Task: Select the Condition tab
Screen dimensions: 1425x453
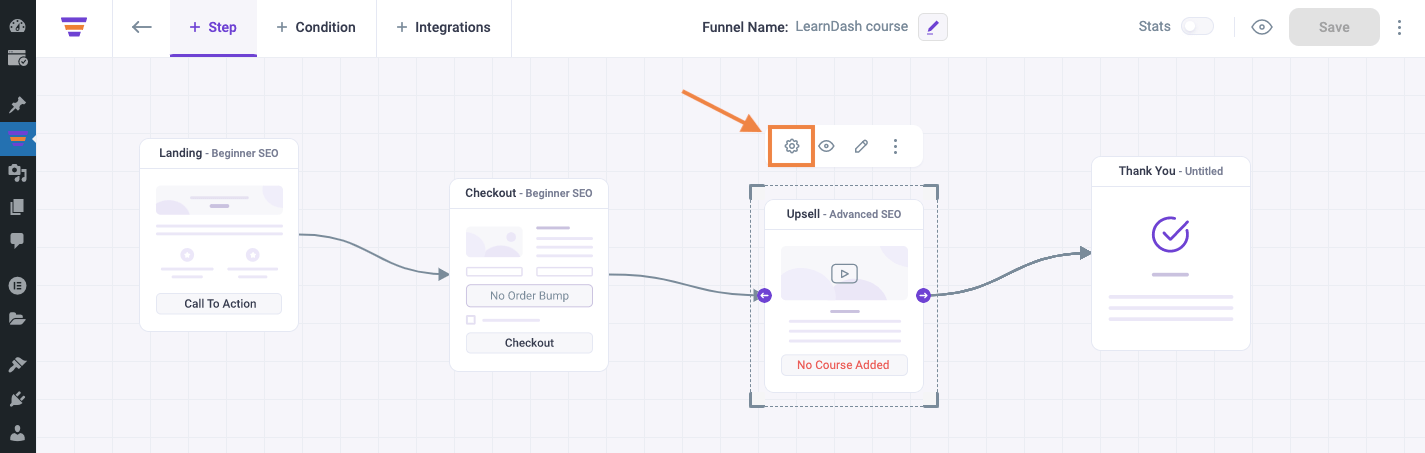Action: [x=316, y=27]
